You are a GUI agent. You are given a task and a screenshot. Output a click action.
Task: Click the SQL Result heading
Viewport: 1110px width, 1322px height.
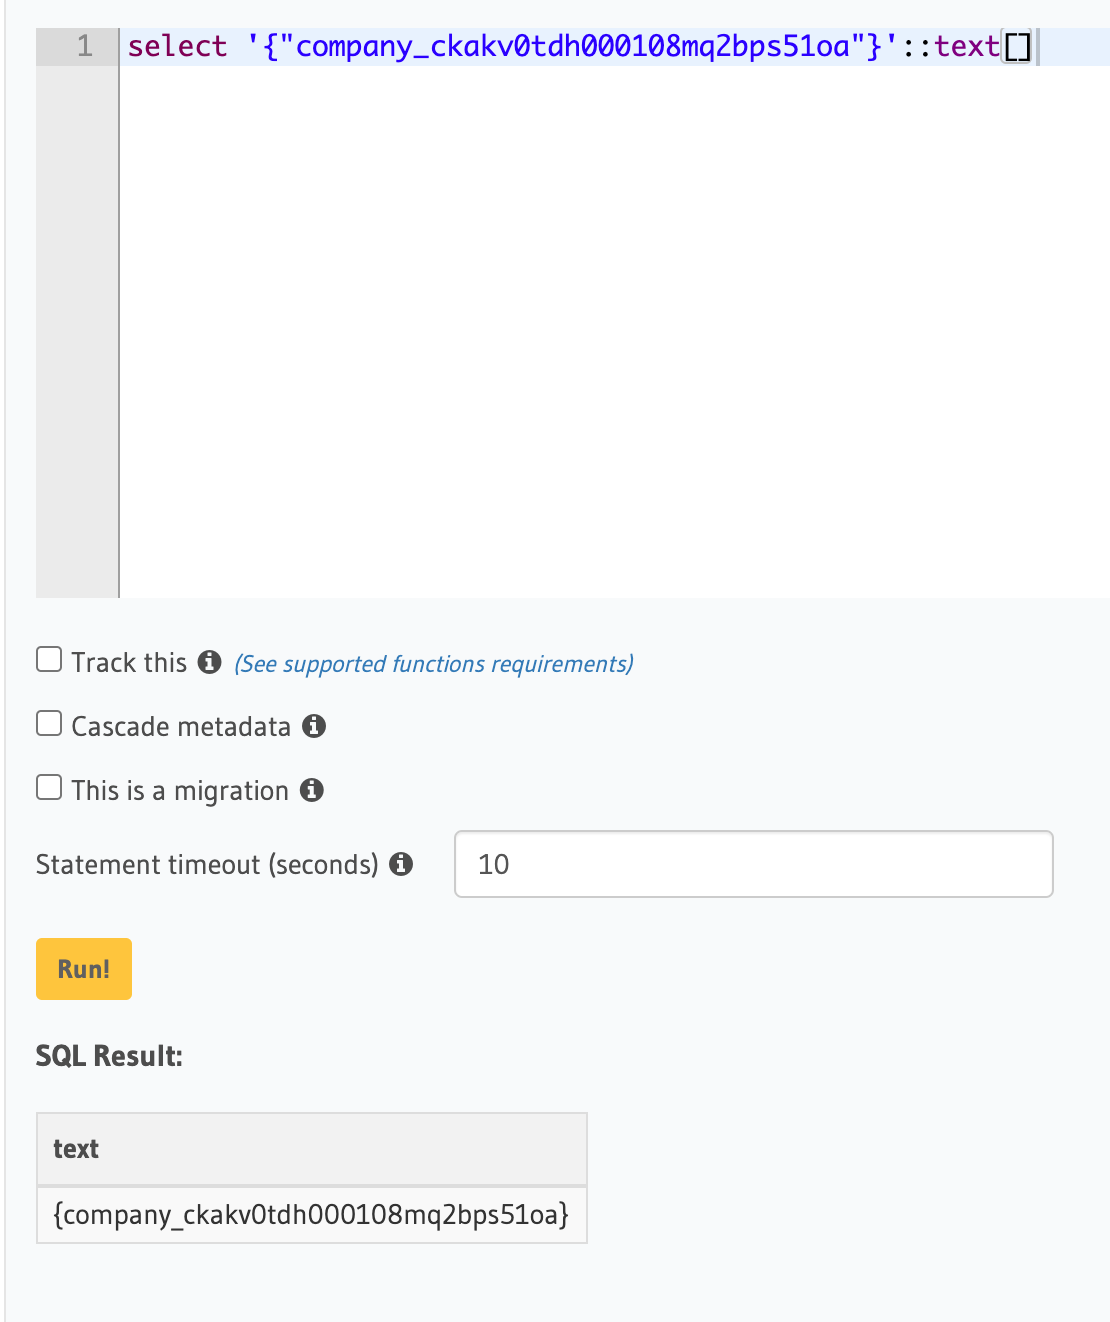(109, 1055)
